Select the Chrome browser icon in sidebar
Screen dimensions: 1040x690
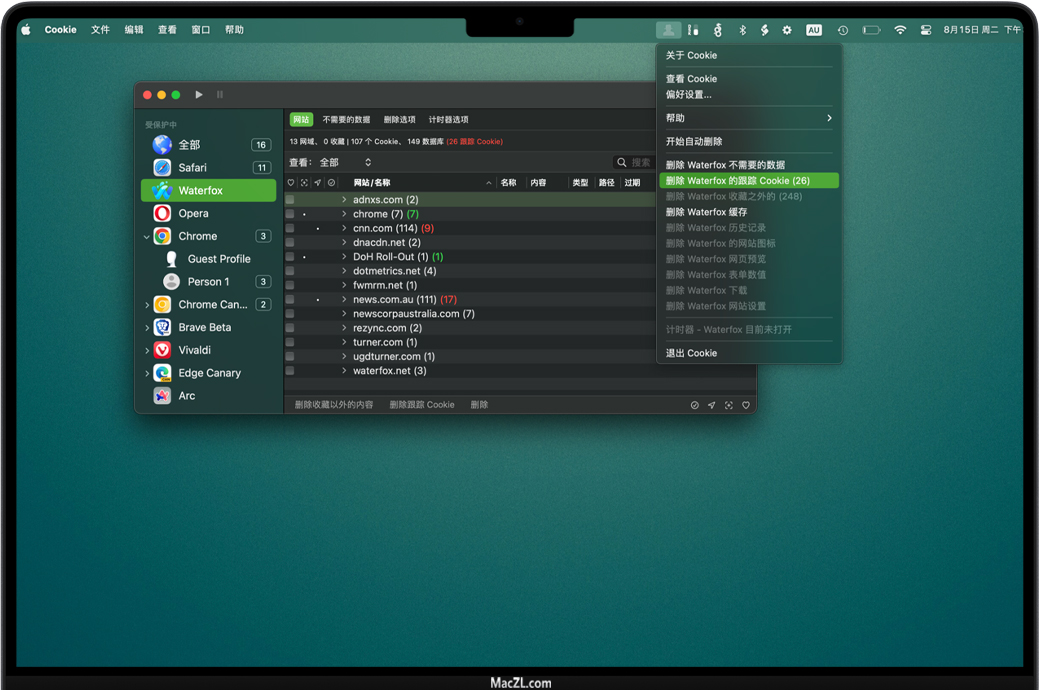coord(162,236)
